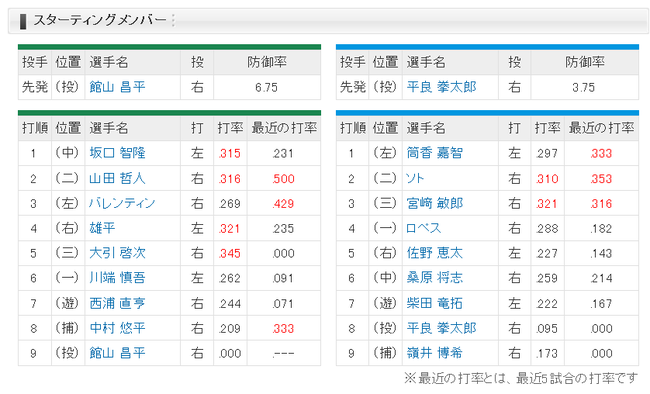This screenshot has width=650, height=394.
Task: Click 山田 哲人's .500 recent average
Action: 284,179
